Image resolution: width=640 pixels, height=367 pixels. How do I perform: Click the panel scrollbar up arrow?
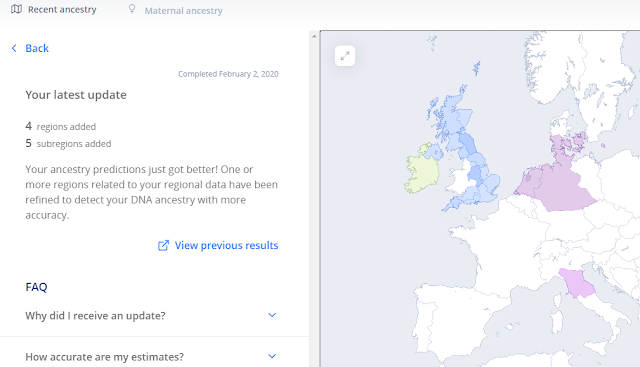coord(314,36)
